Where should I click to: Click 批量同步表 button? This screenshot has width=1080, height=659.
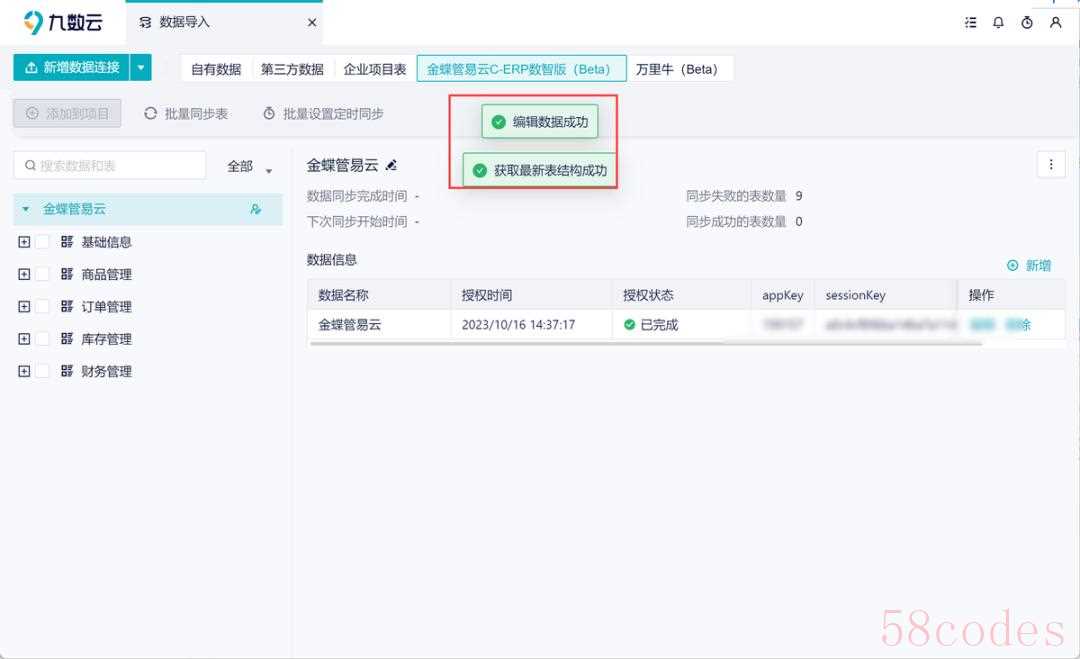click(x=186, y=114)
